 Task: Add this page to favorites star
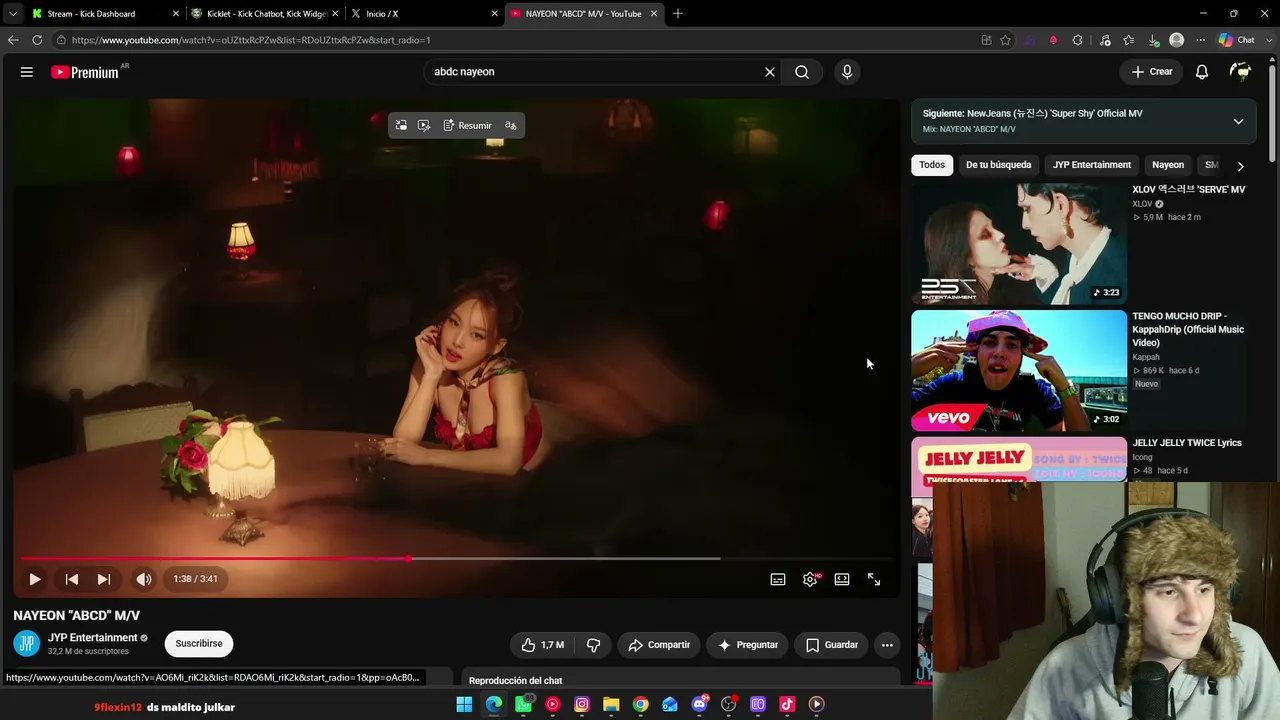(x=1005, y=40)
